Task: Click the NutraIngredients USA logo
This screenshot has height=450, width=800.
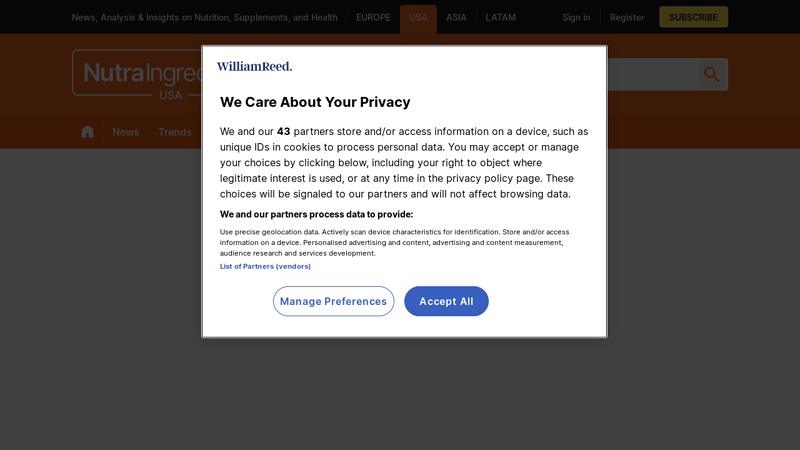Action: [137, 74]
